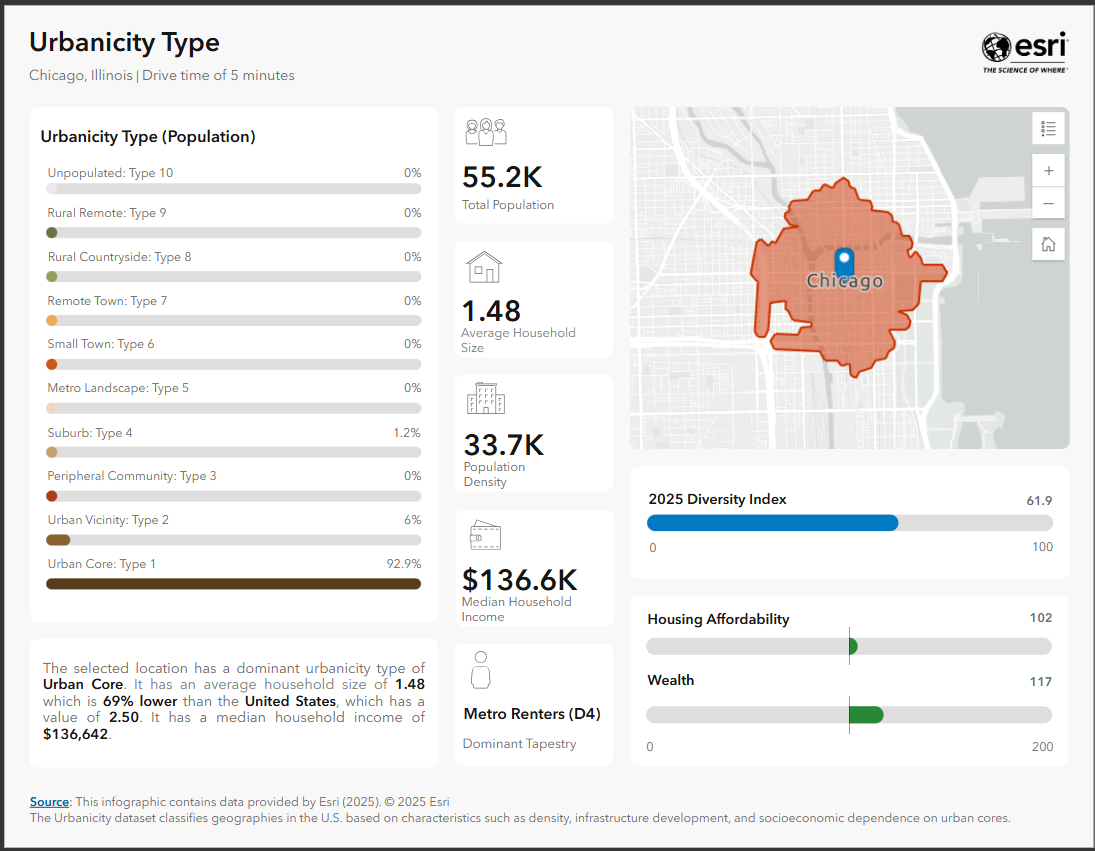Click the Urban Vicinity Type 2 bar
The width and height of the screenshot is (1095, 851).
point(58,540)
